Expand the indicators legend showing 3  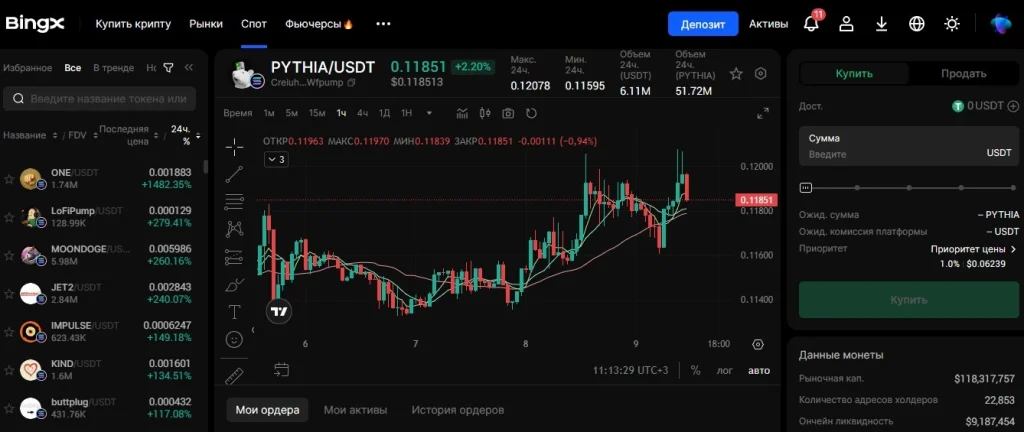coord(276,159)
